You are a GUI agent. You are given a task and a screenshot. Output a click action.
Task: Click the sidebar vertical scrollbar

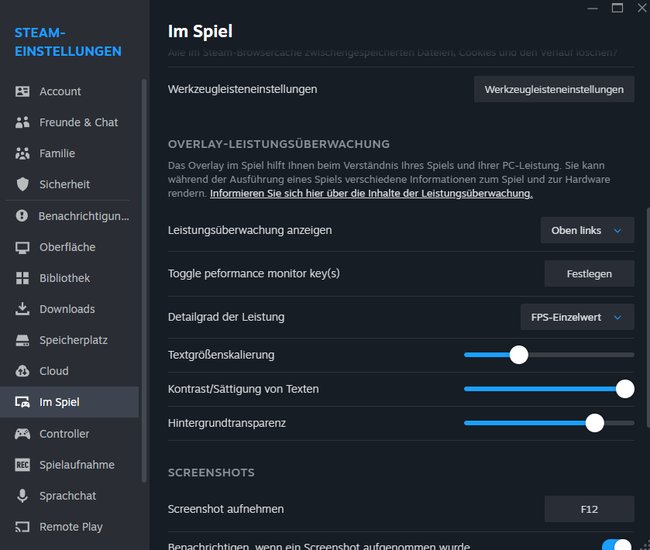click(x=144, y=281)
